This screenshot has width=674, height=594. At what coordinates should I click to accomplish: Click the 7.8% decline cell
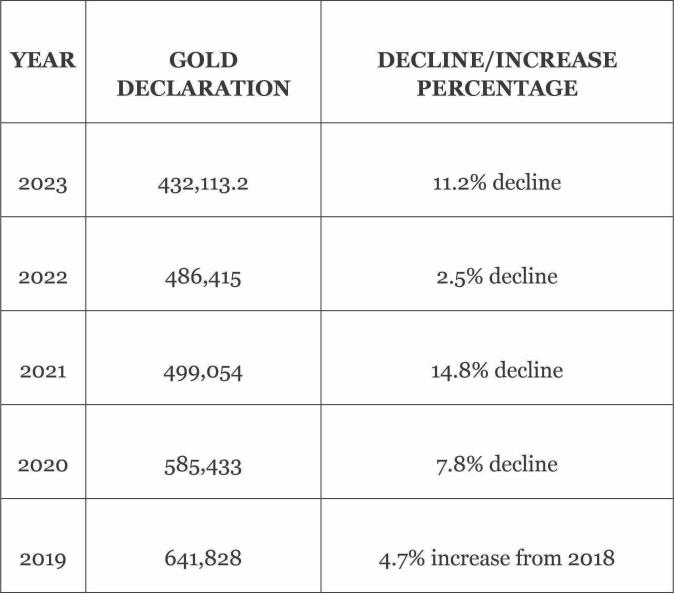(497, 464)
